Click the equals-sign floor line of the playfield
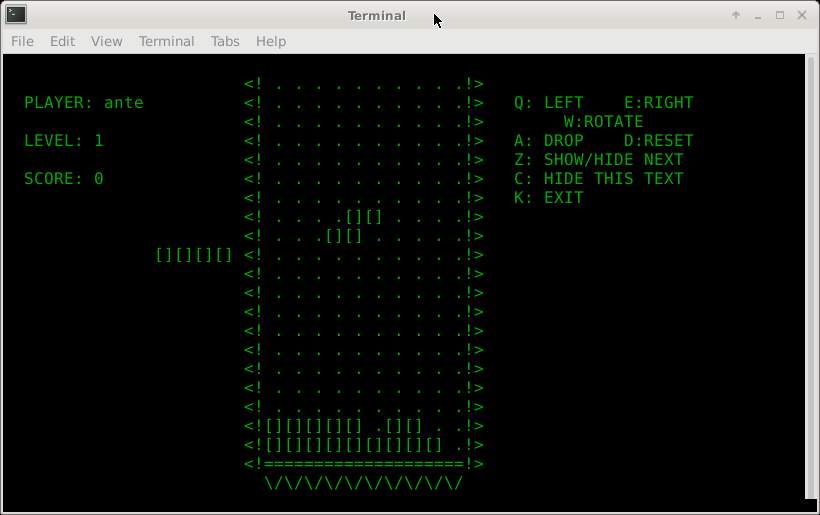820x515 pixels. coord(364,464)
